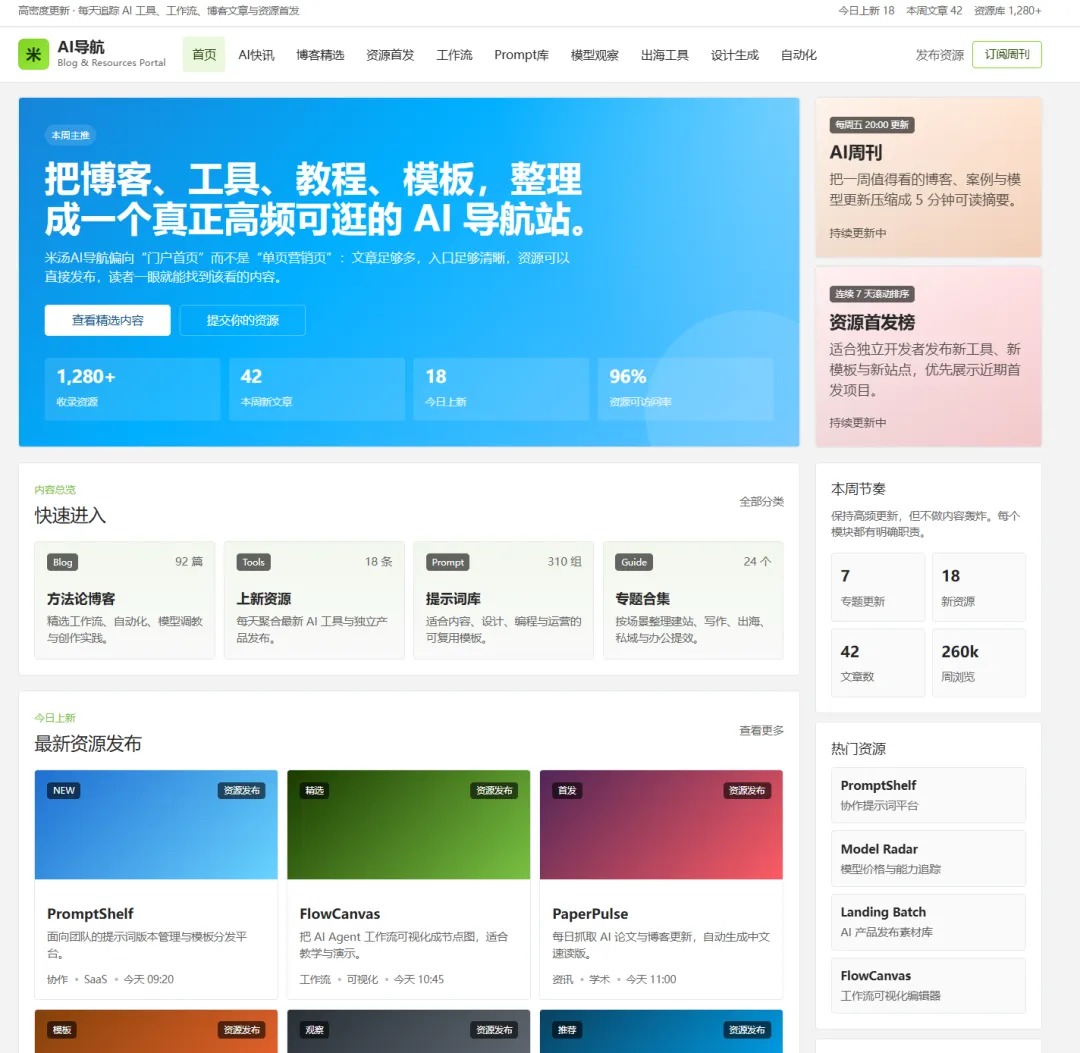Click the 模板 orange cover thumbnail
The width and height of the screenshot is (1080, 1053).
156,1031
